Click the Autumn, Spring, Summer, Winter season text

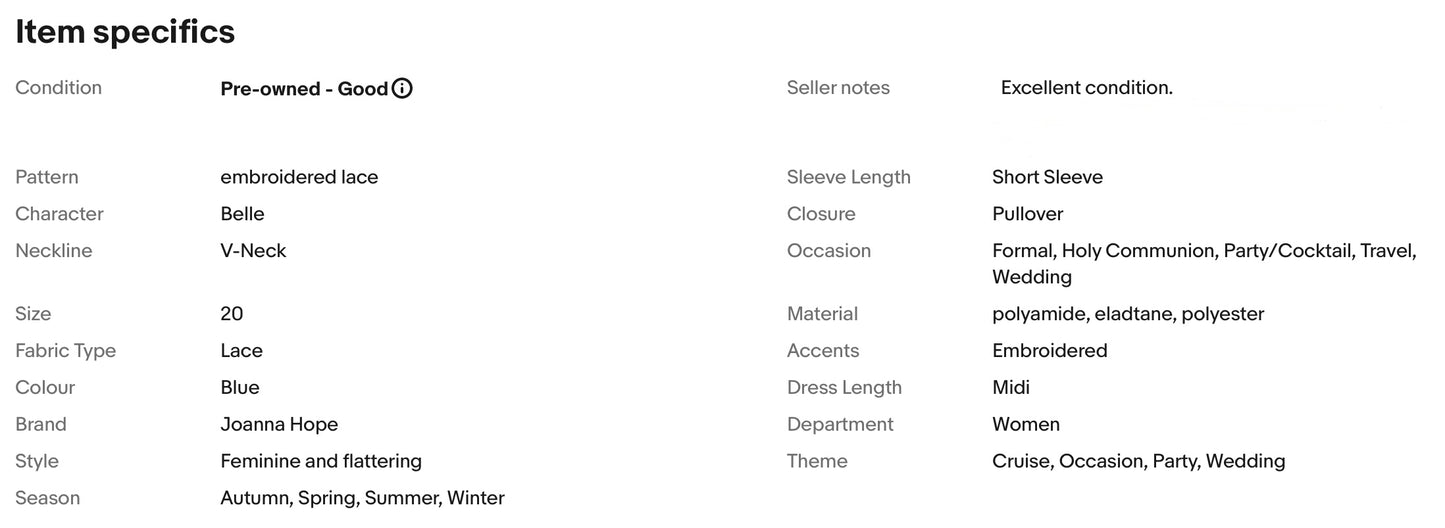pos(362,498)
